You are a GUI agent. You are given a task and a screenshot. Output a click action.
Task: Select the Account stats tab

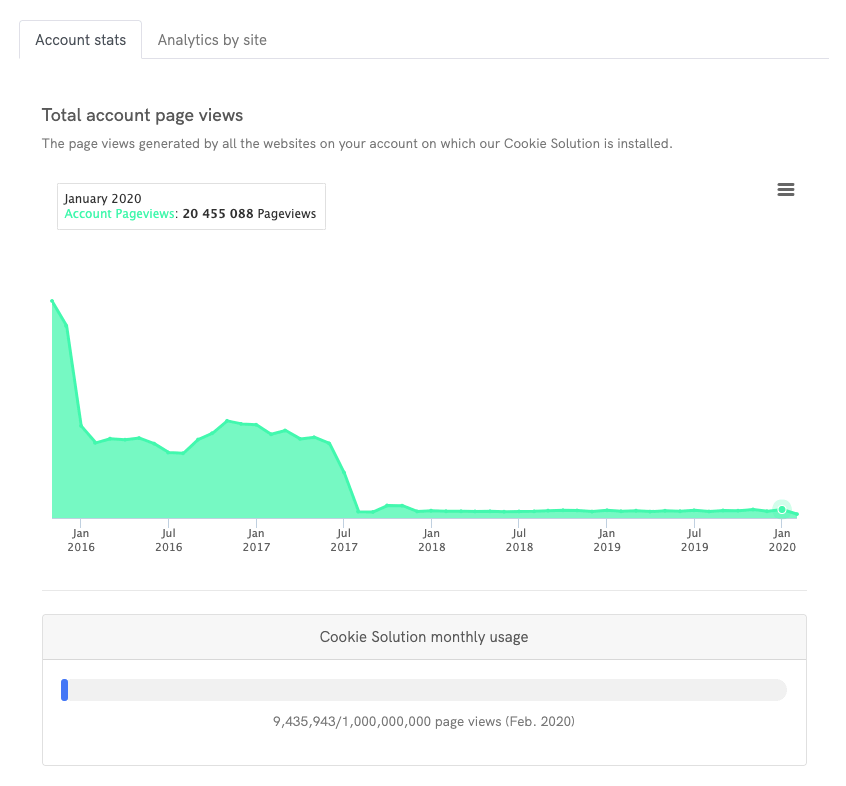tap(80, 40)
